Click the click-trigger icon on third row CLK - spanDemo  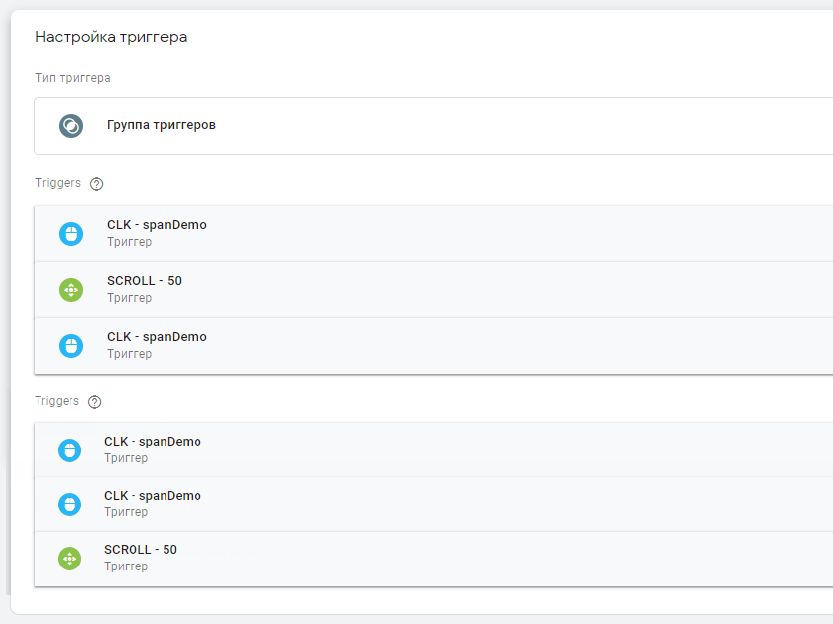click(x=70, y=345)
